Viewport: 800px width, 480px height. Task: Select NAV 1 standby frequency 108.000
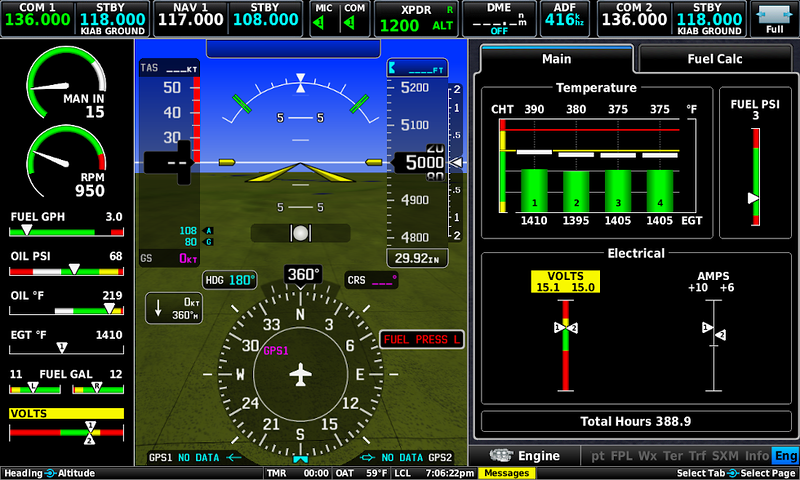[x=265, y=19]
